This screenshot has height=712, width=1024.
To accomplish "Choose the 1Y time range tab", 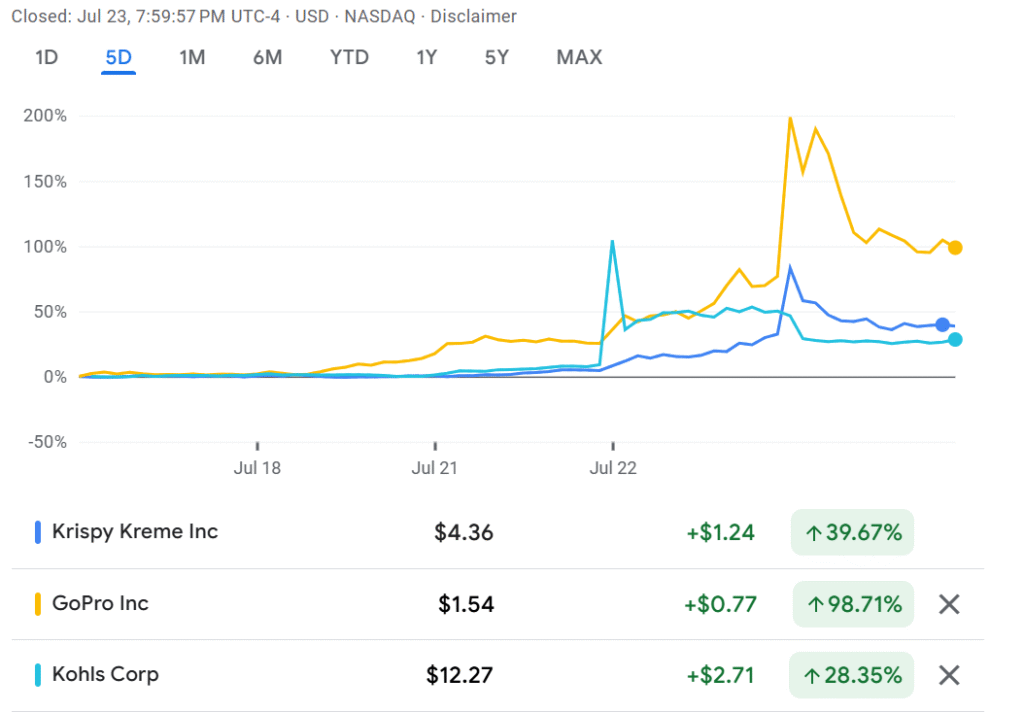I will point(426,57).
